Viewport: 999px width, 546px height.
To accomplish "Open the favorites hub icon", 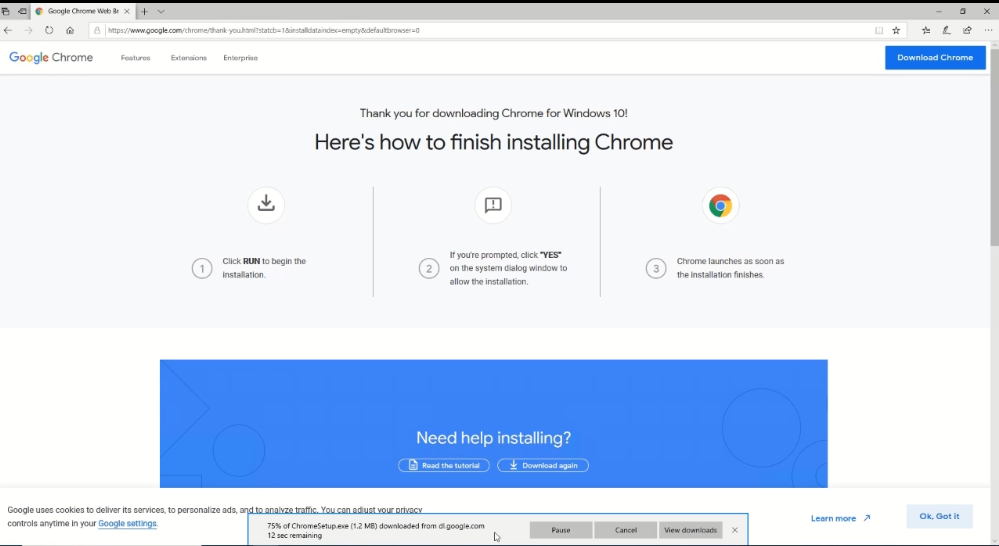I will [x=926, y=30].
